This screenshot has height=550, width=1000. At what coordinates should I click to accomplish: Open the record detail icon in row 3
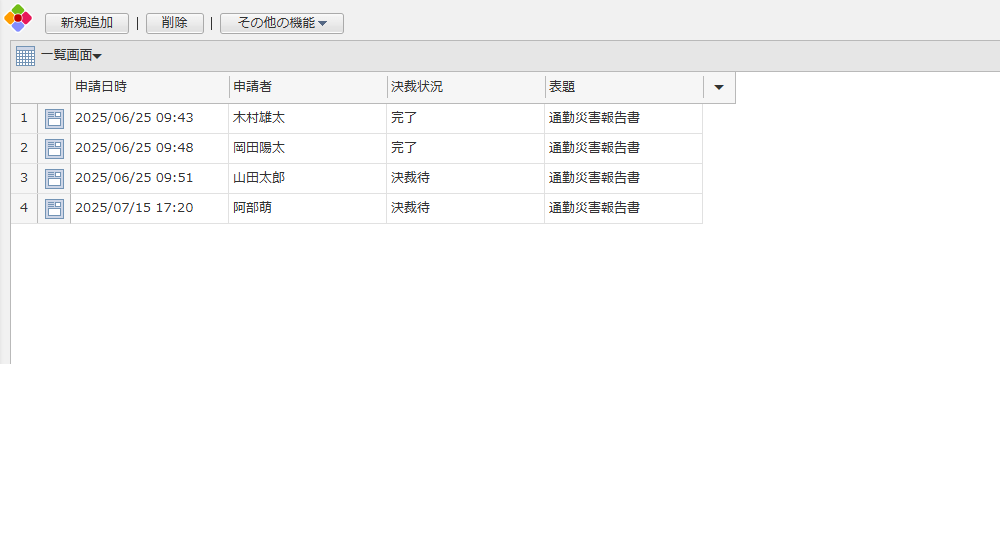(x=54, y=179)
